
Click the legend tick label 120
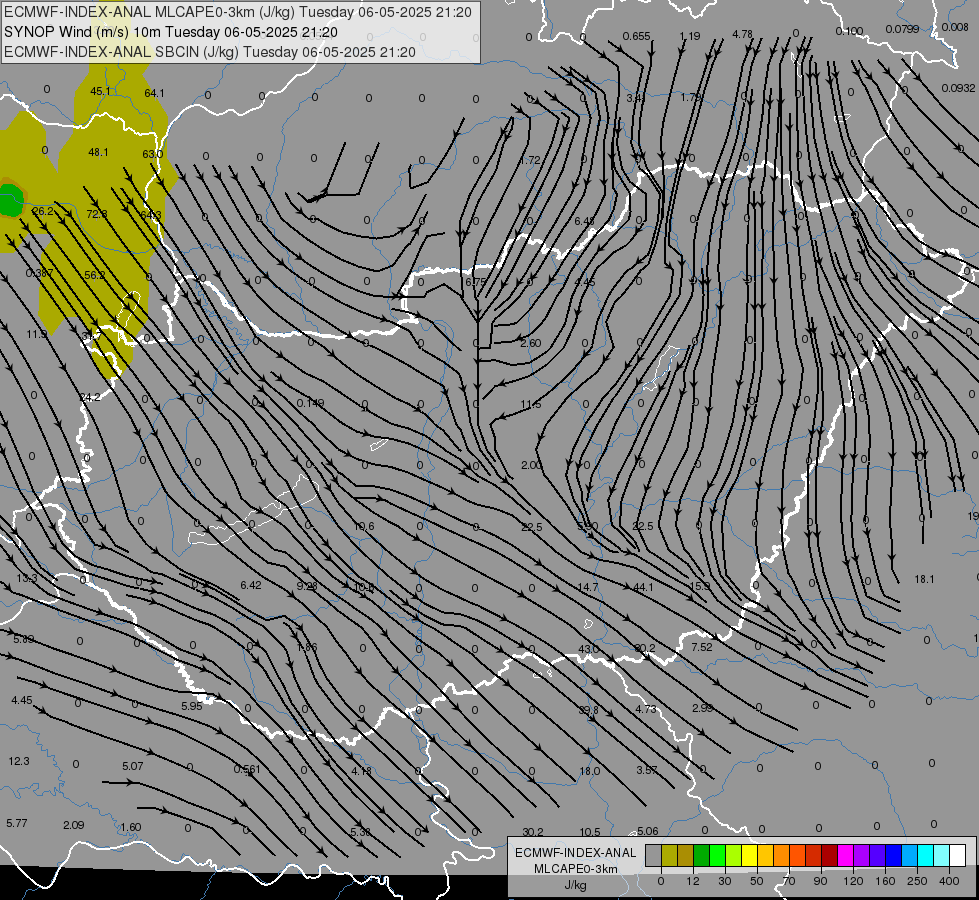(x=853, y=881)
